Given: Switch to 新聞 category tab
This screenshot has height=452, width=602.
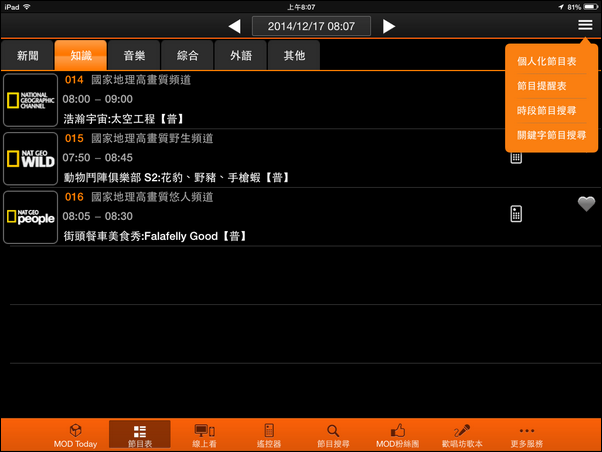Looking at the screenshot, I should point(27,55).
